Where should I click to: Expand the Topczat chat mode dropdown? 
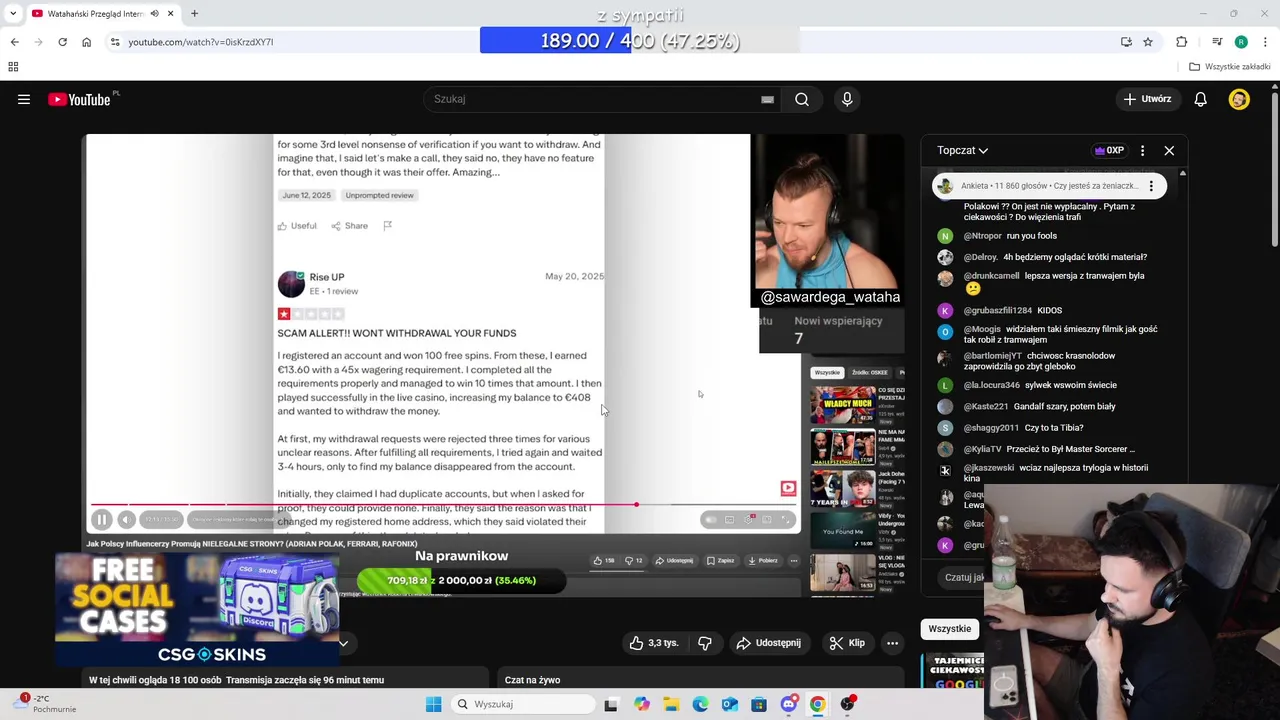point(962,151)
